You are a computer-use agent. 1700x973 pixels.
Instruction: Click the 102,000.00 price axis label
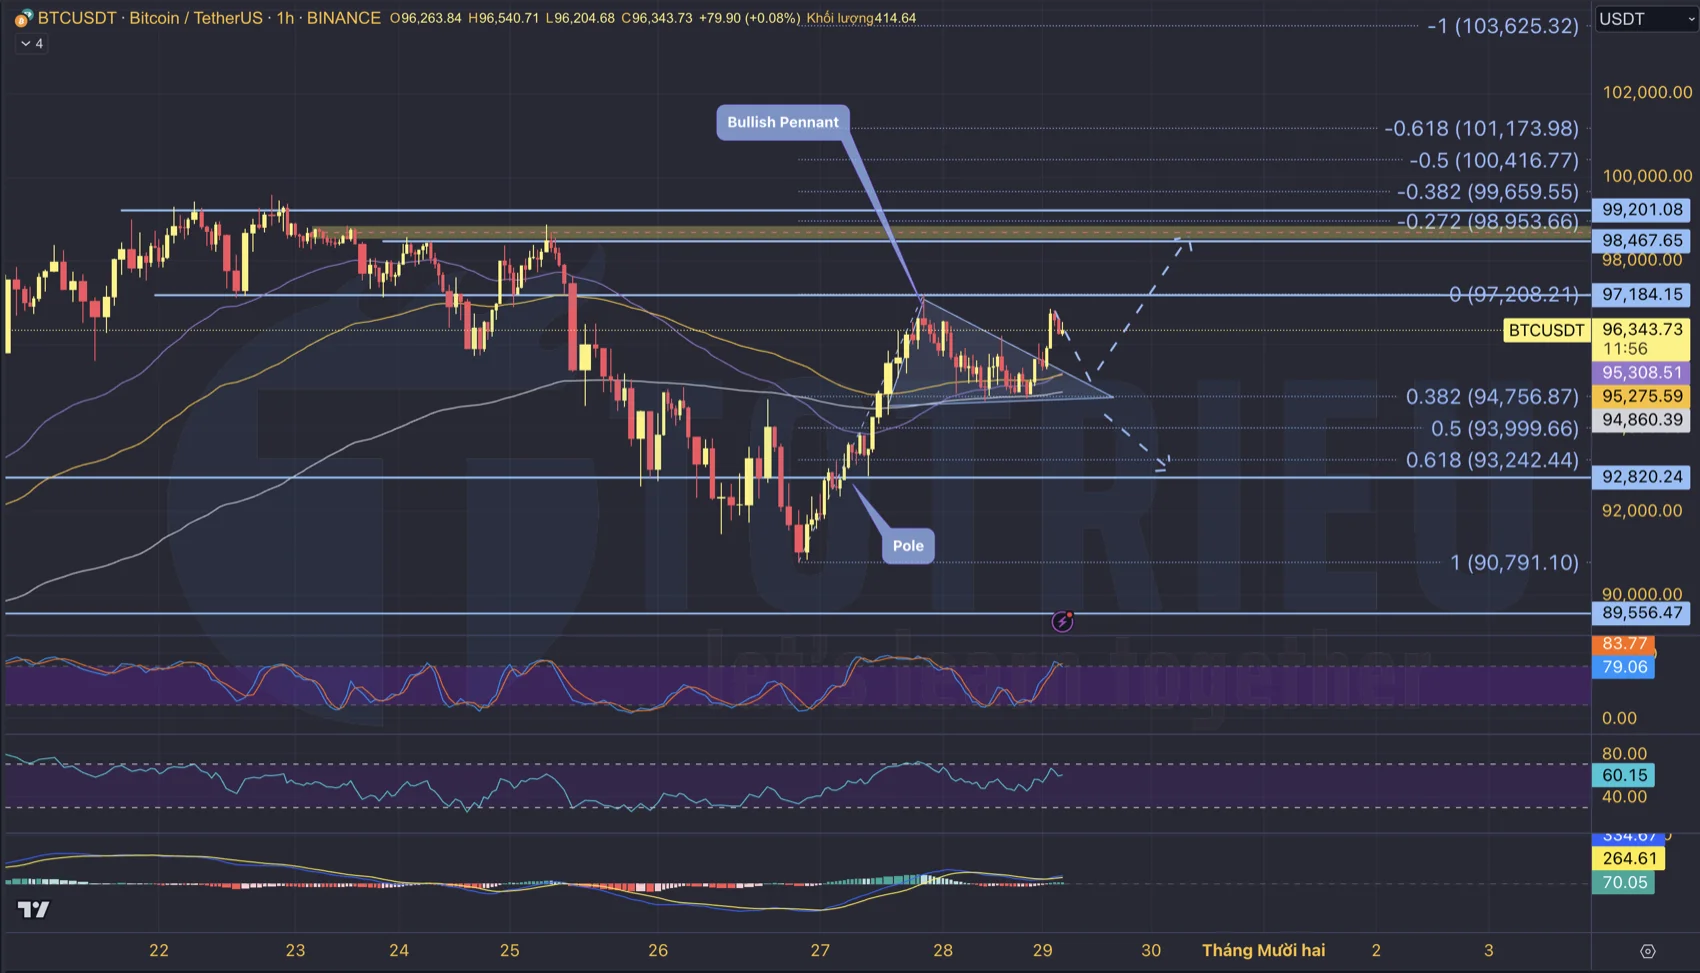click(1647, 92)
